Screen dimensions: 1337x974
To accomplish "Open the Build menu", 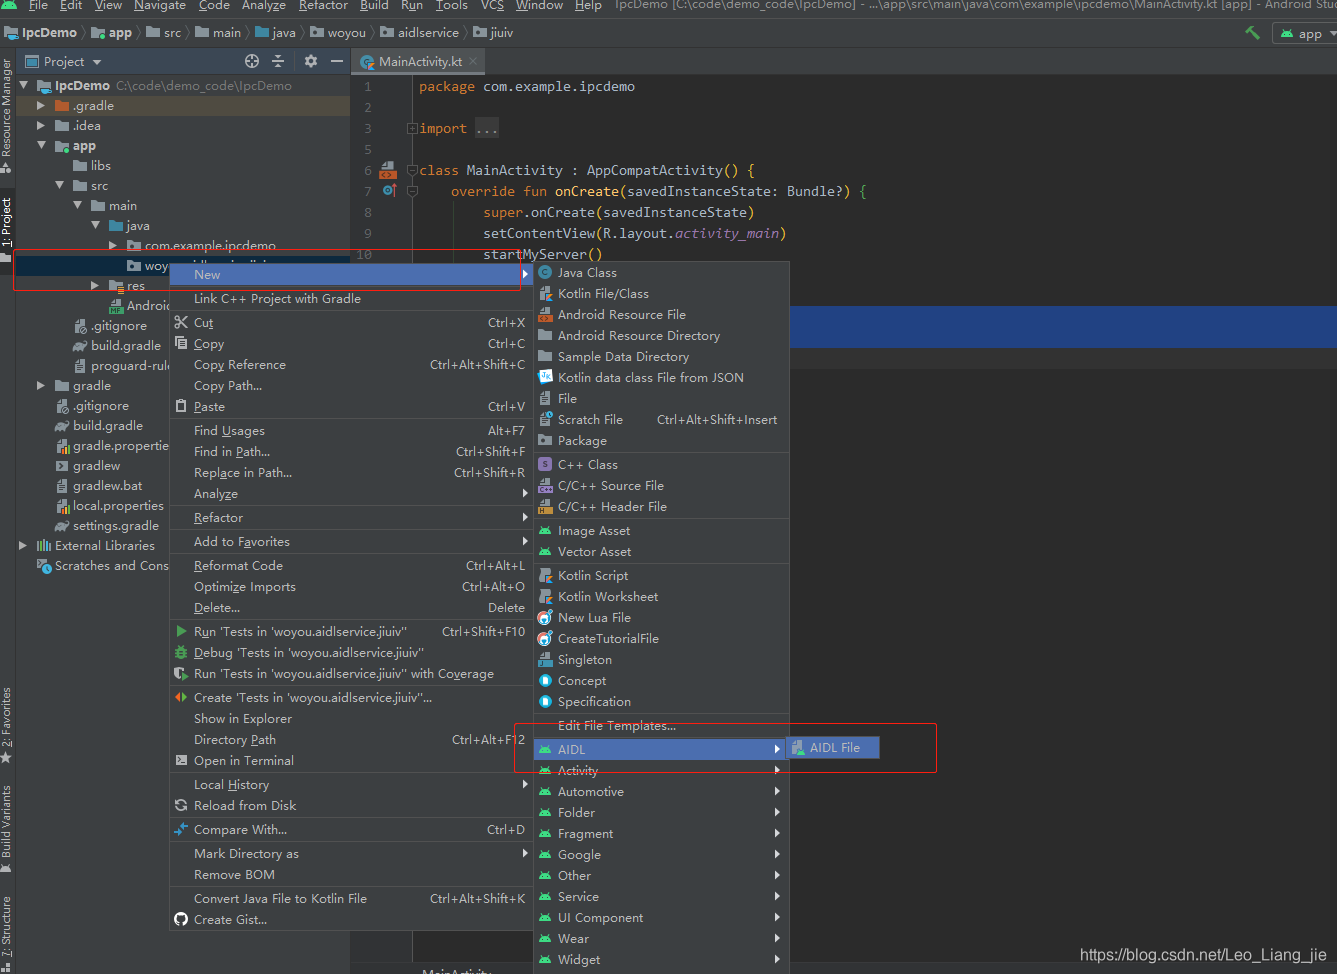I will [374, 5].
